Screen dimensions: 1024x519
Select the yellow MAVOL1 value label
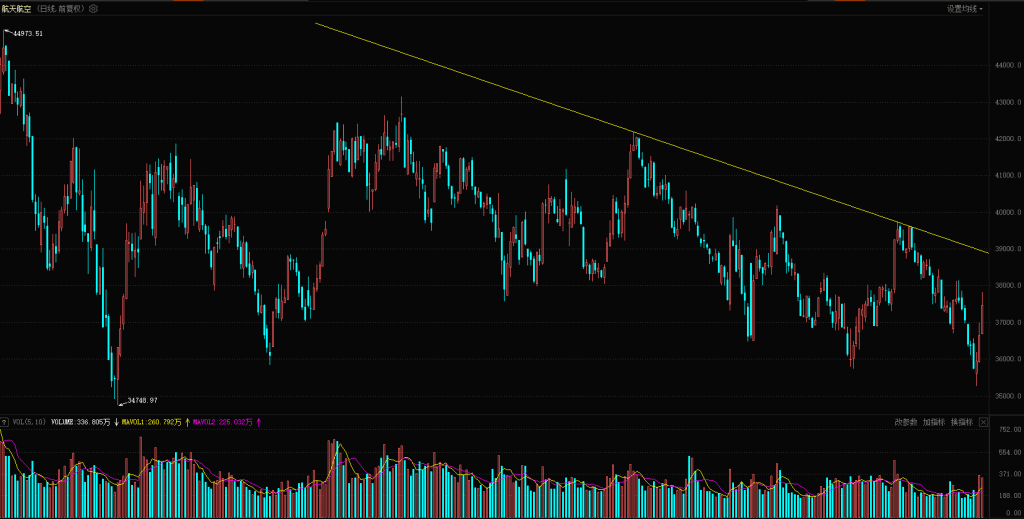click(x=151, y=423)
